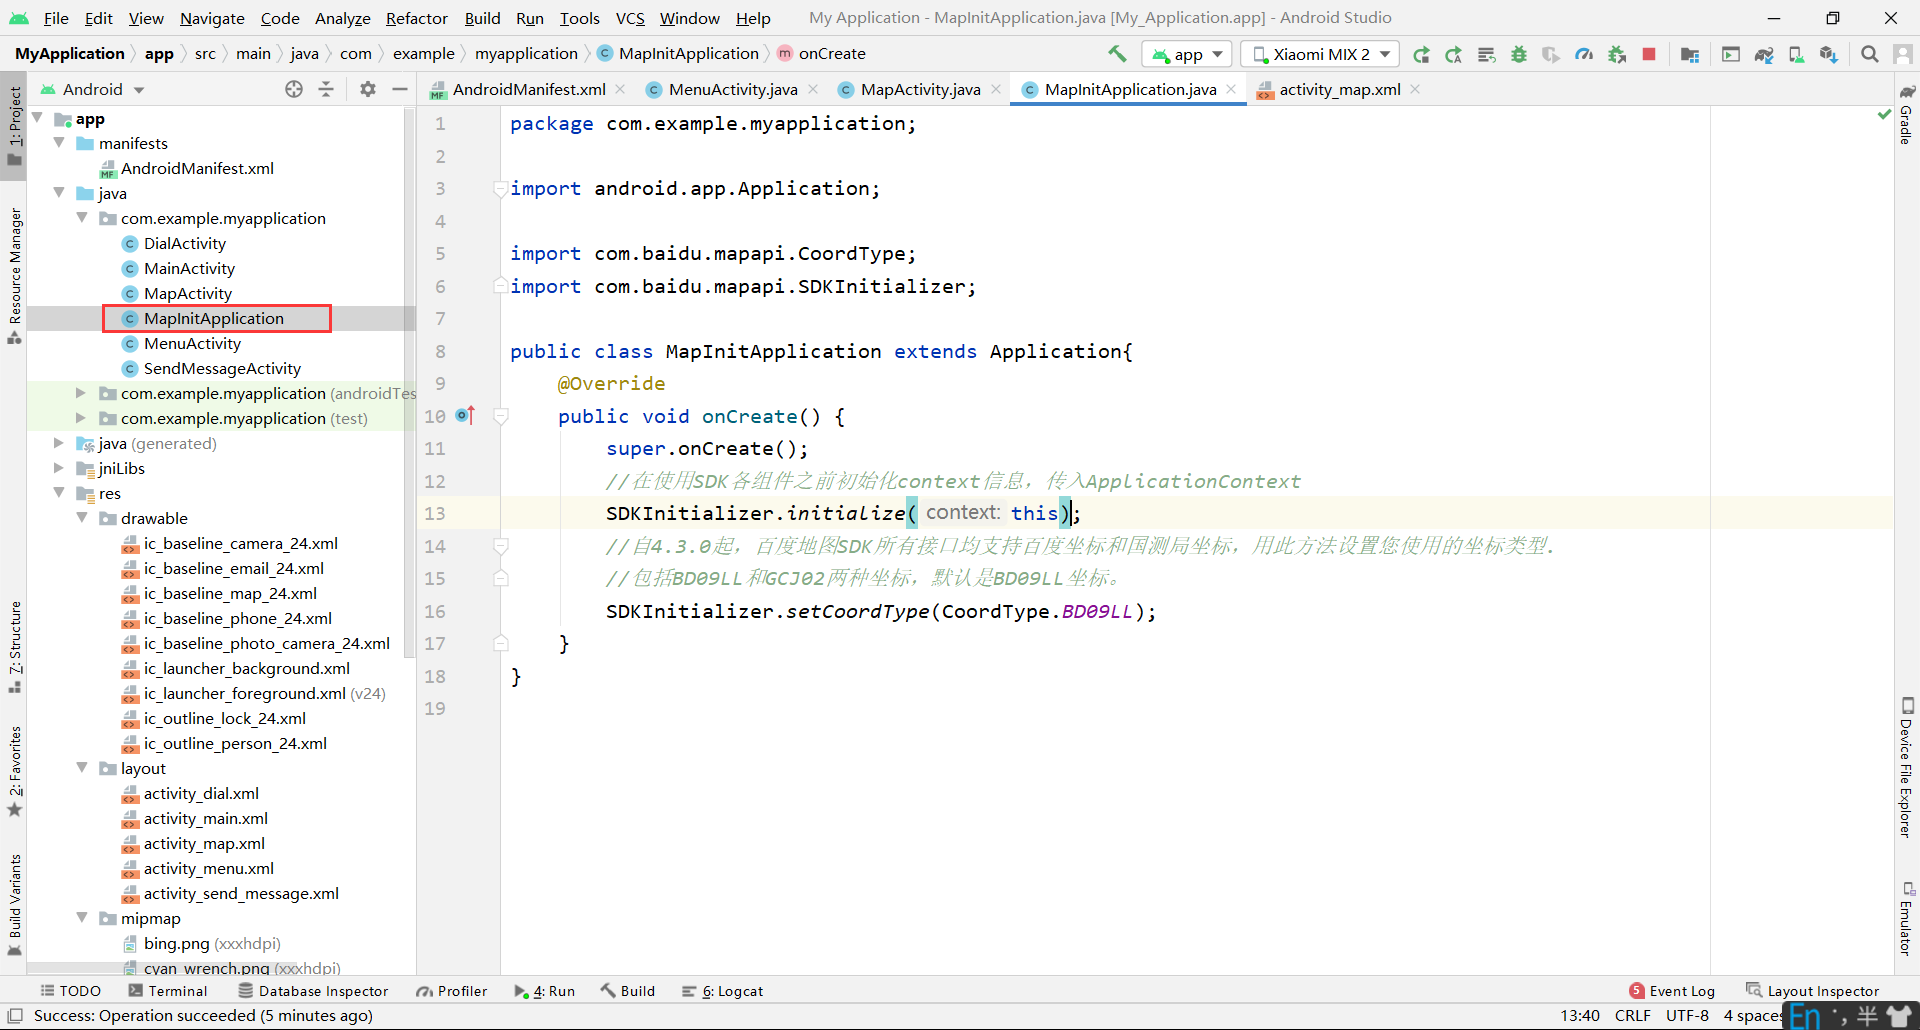The image size is (1920, 1030).
Task: Switch input language via the En indicator
Action: [x=1806, y=1014]
